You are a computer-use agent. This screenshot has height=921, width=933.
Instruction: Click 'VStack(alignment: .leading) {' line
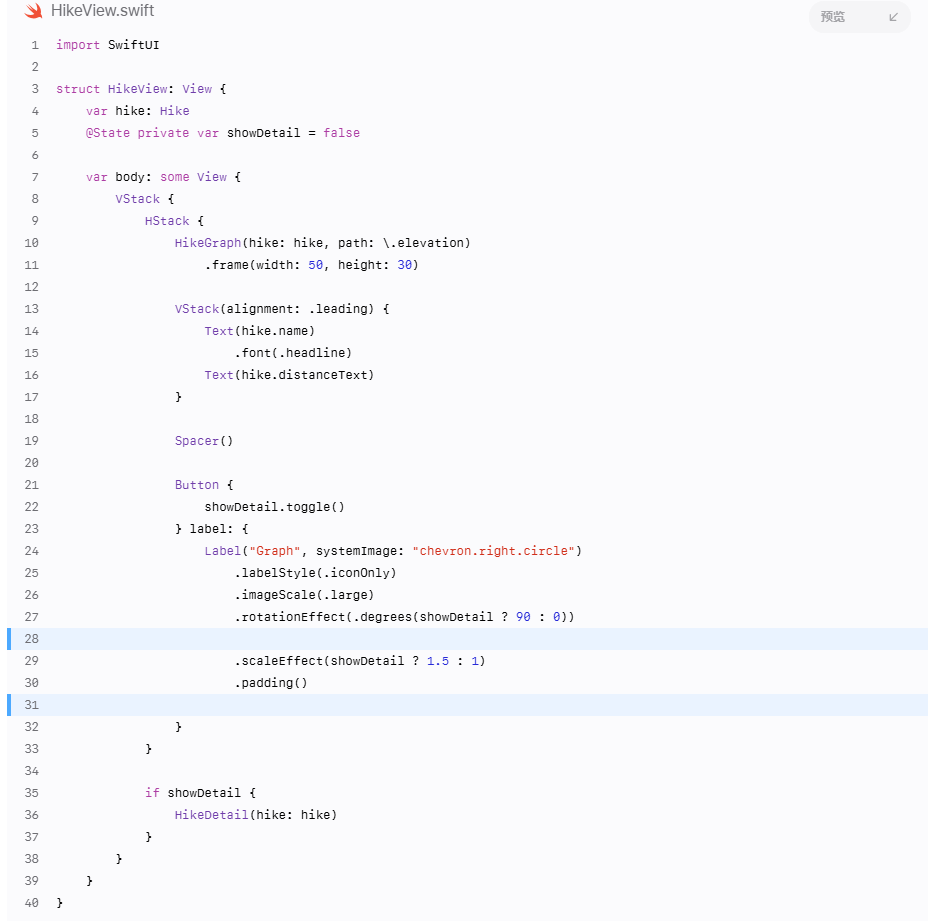(x=282, y=309)
